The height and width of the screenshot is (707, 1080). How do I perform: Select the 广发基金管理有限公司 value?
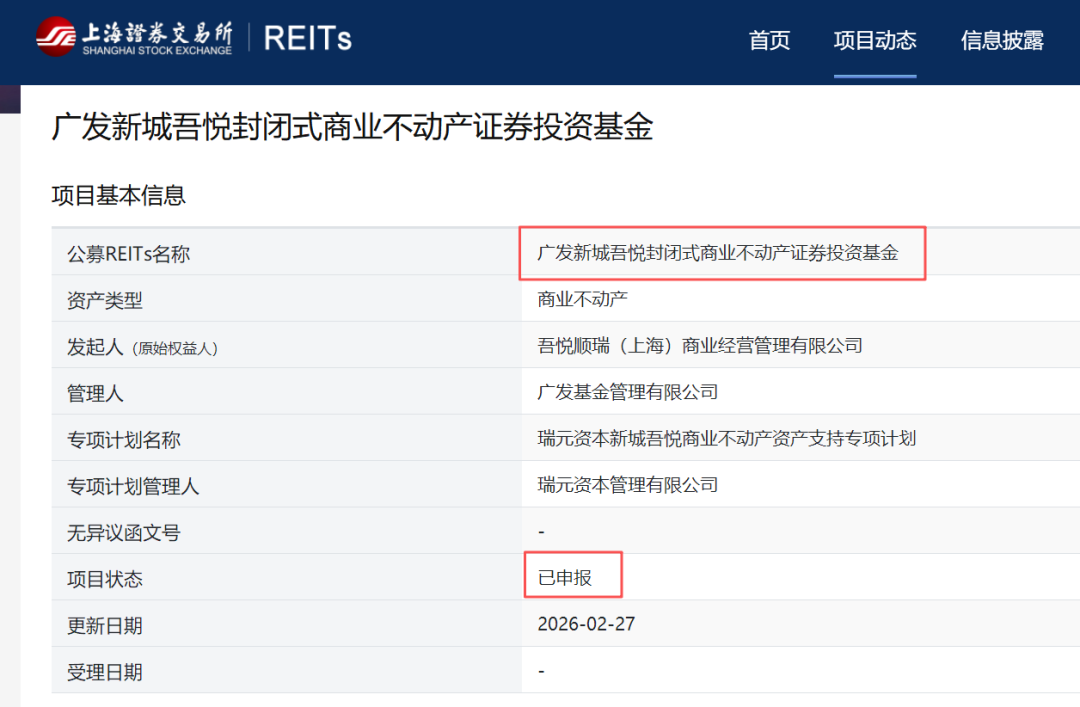pos(627,392)
